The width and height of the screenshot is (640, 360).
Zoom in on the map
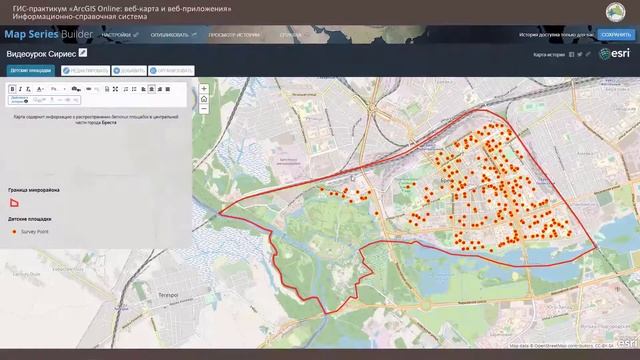point(204,89)
